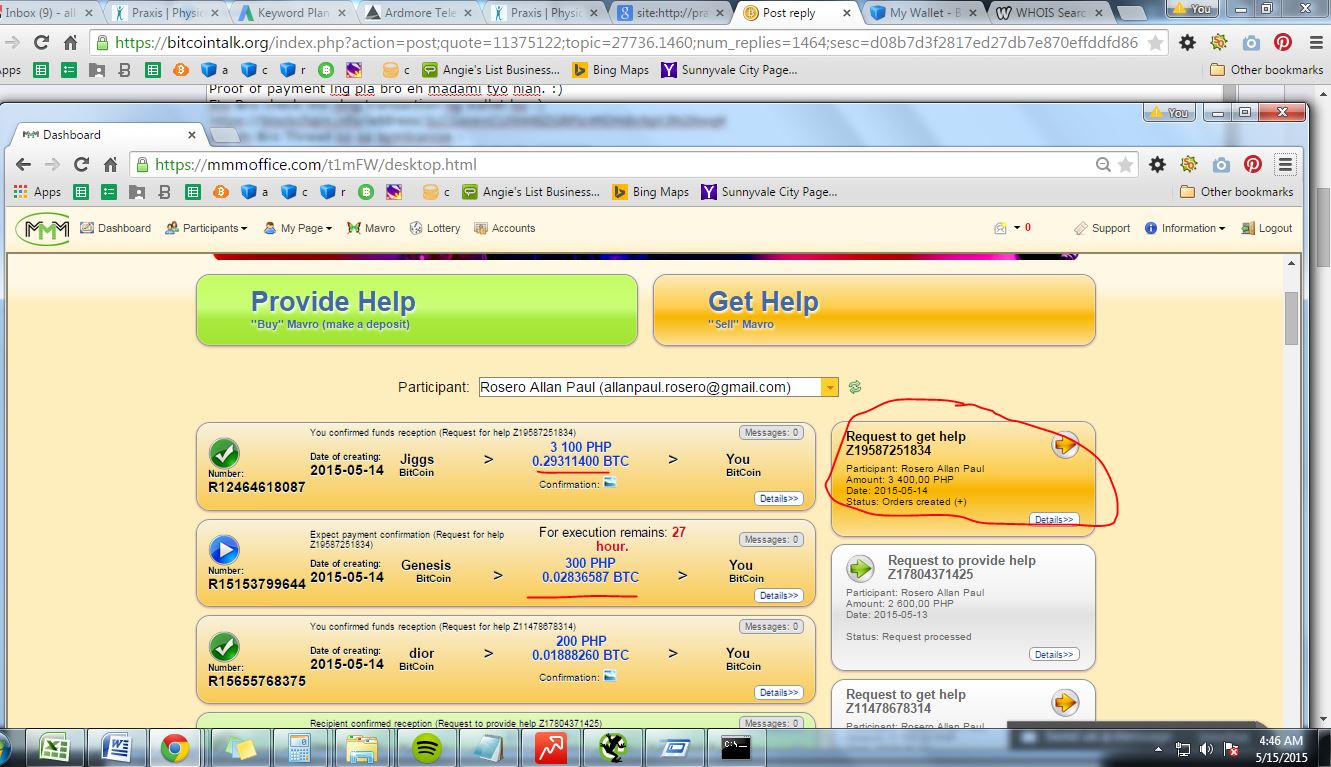Click green checkmark icon of order R15655768375

tap(224, 647)
